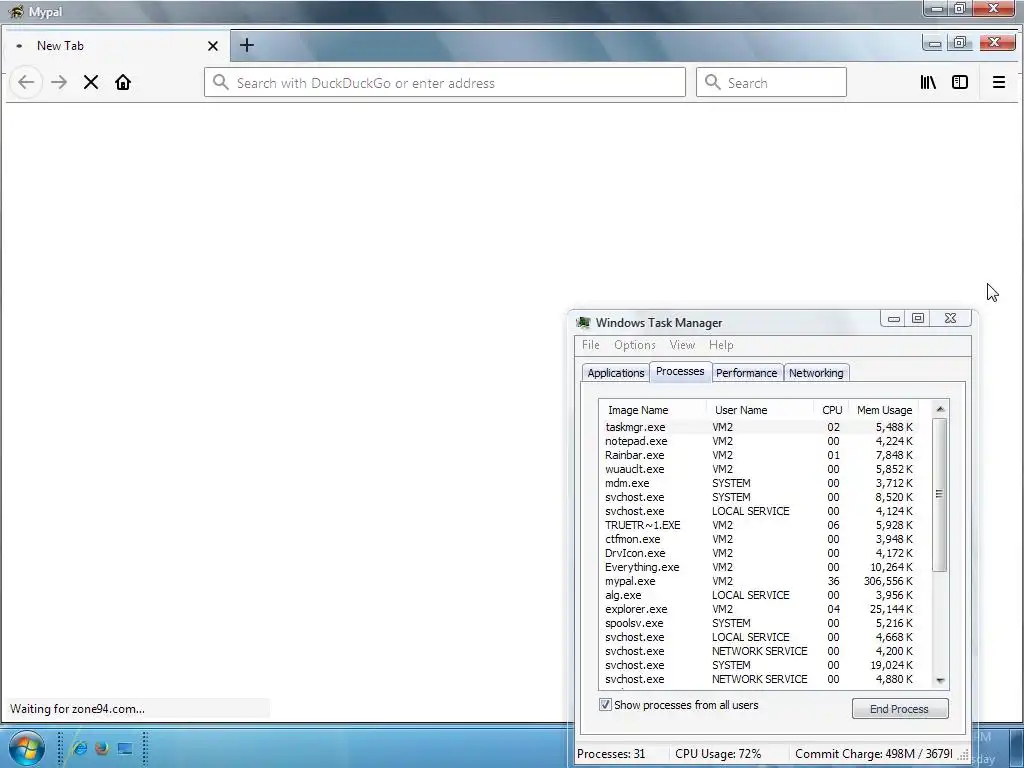This screenshot has height=768, width=1024.
Task: Click the browser Forward arrow button
Action: point(59,82)
